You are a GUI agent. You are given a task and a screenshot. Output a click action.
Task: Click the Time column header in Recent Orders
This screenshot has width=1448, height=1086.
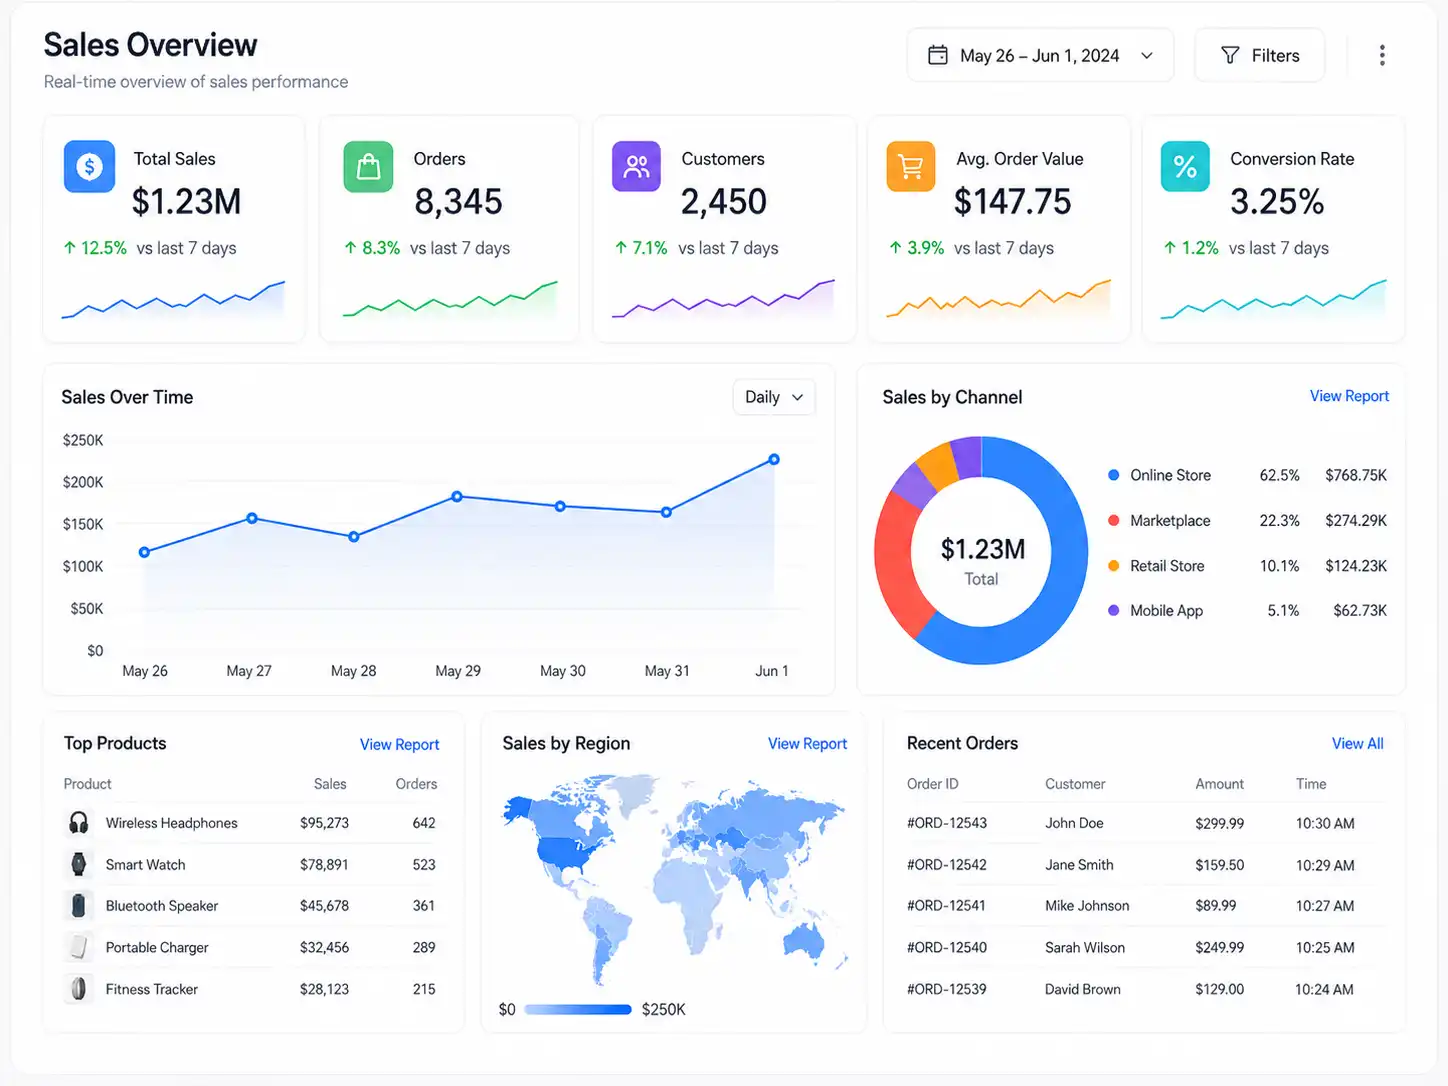coord(1311,784)
